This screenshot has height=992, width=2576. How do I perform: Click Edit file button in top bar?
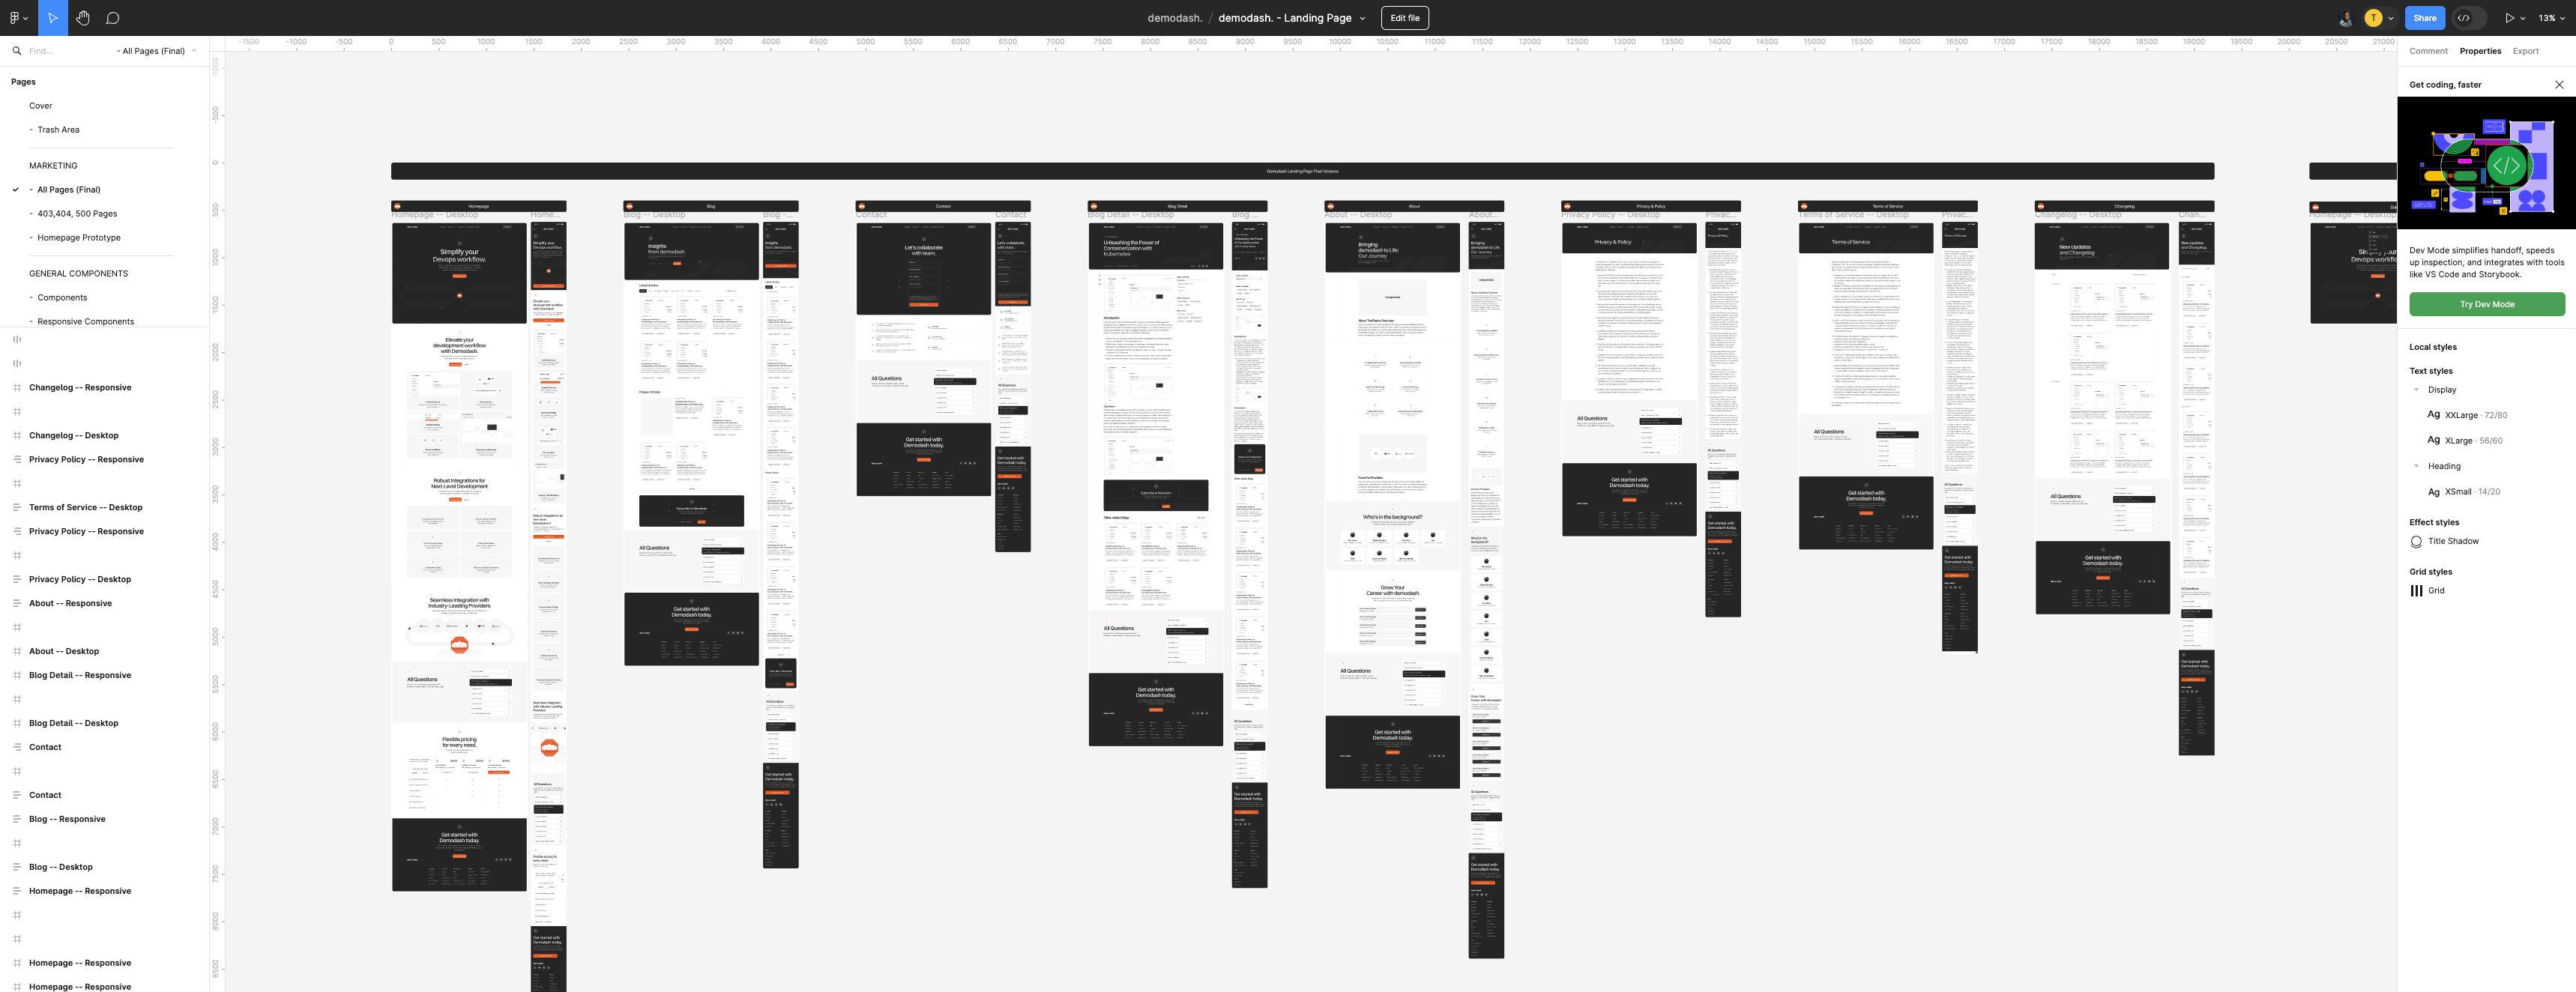coord(1403,16)
